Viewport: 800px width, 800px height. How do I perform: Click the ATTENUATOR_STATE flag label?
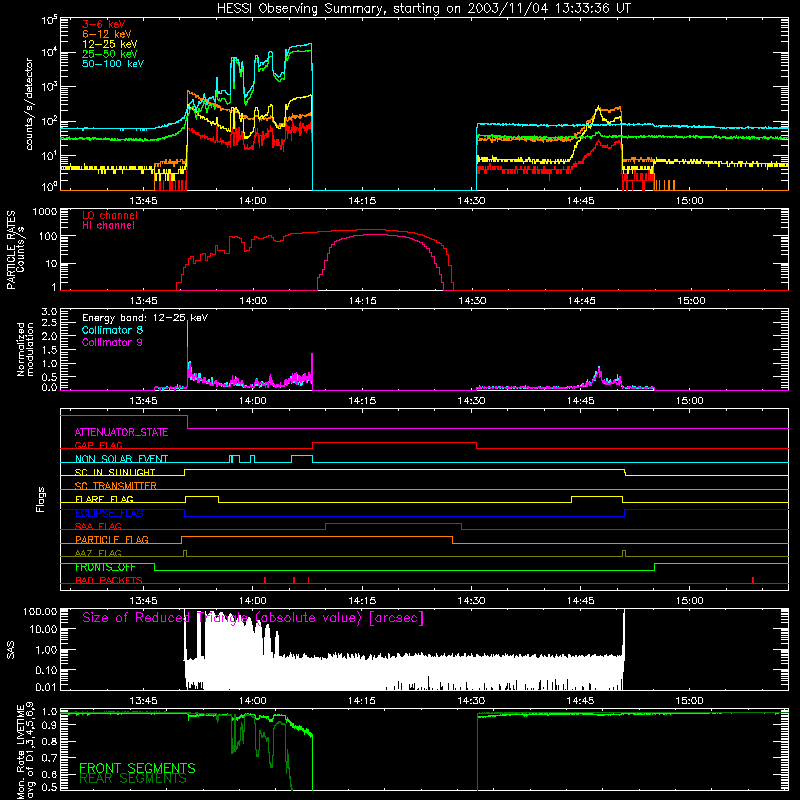point(121,432)
